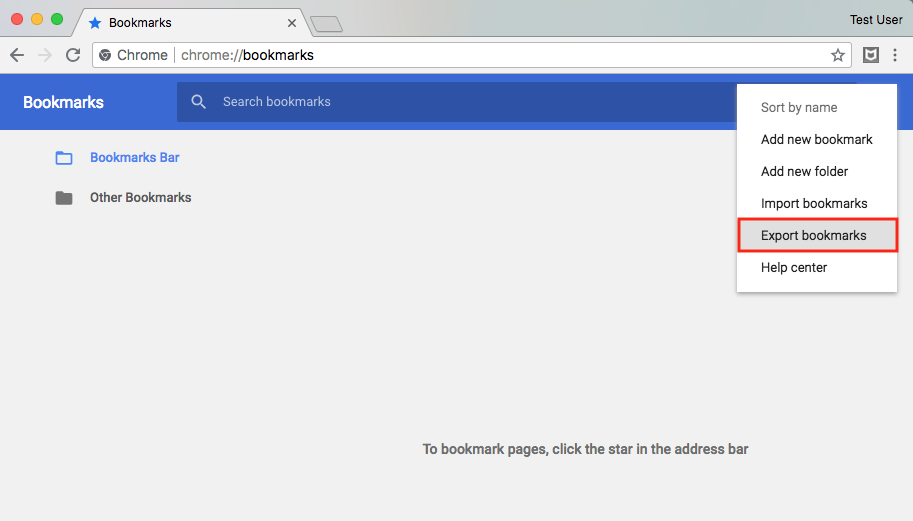The image size is (913, 521).
Task: Close the Bookmarks tab
Action: (x=292, y=23)
